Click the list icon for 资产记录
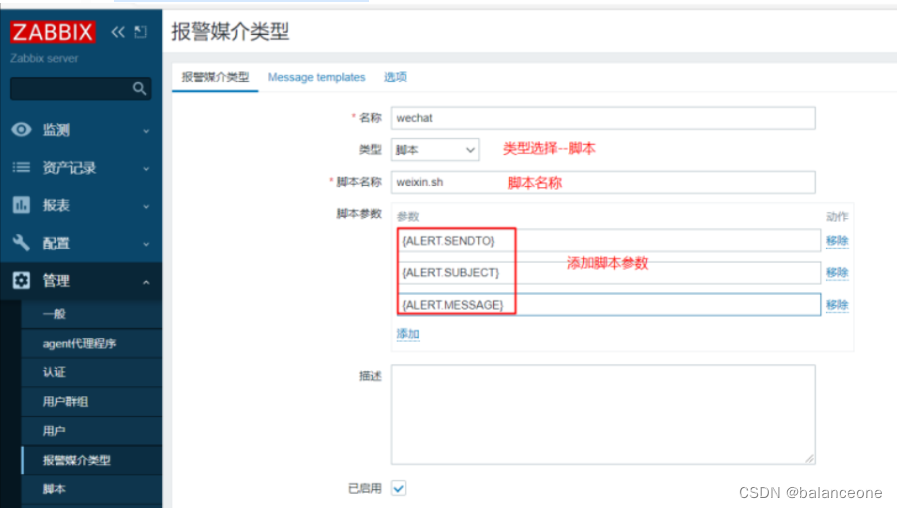The height and width of the screenshot is (508, 897). tap(21, 167)
